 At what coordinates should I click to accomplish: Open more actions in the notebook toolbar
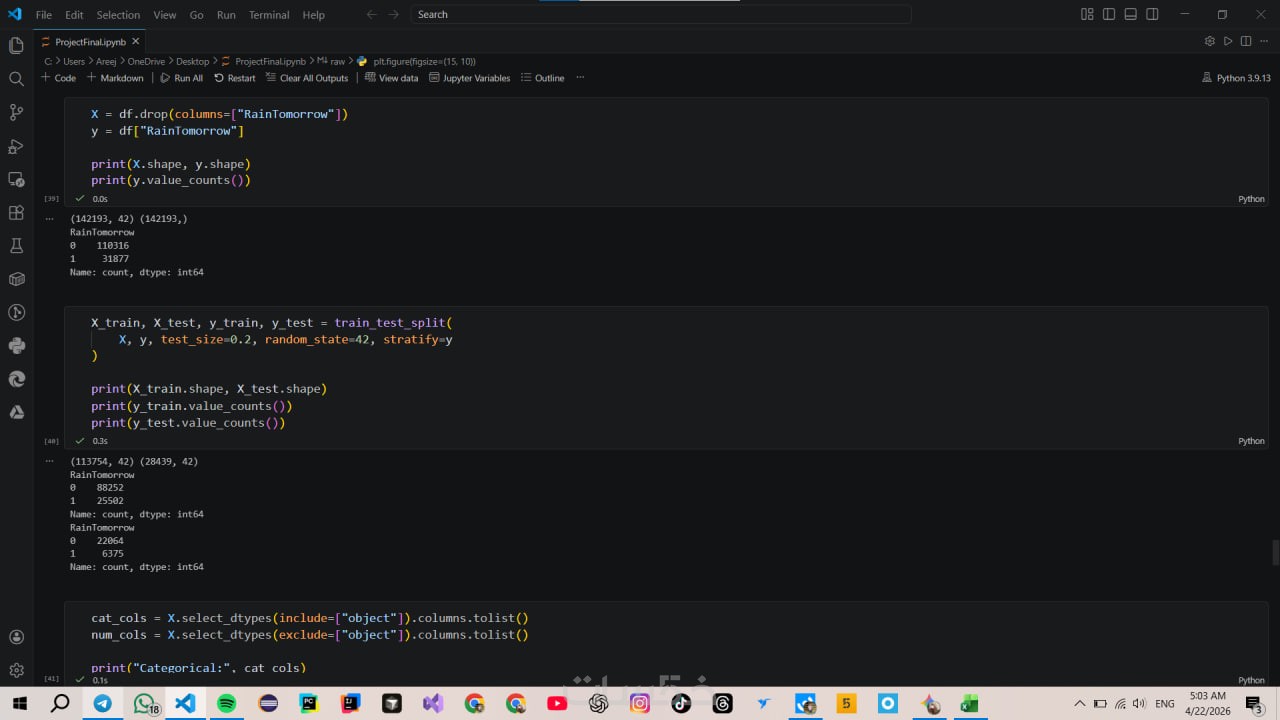(x=580, y=78)
